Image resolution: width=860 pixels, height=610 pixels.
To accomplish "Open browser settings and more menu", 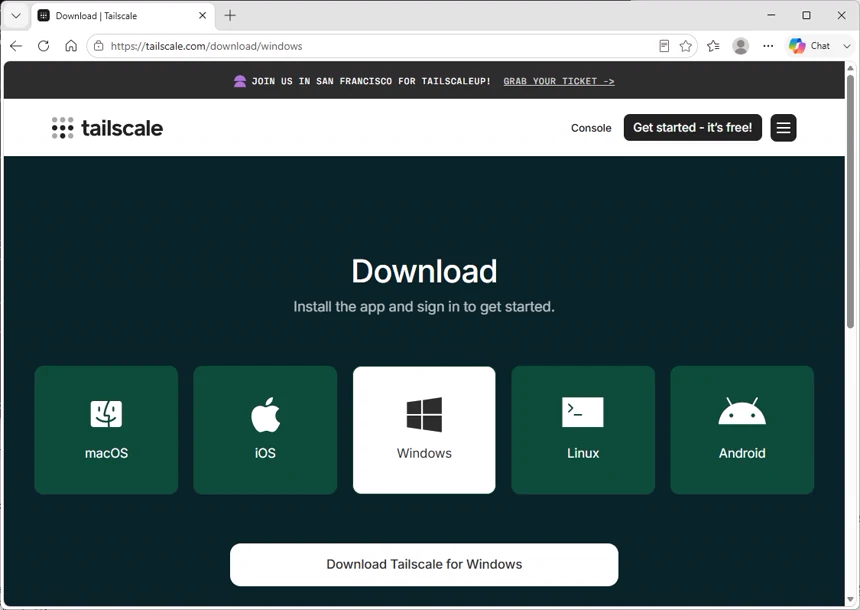I will 768,46.
